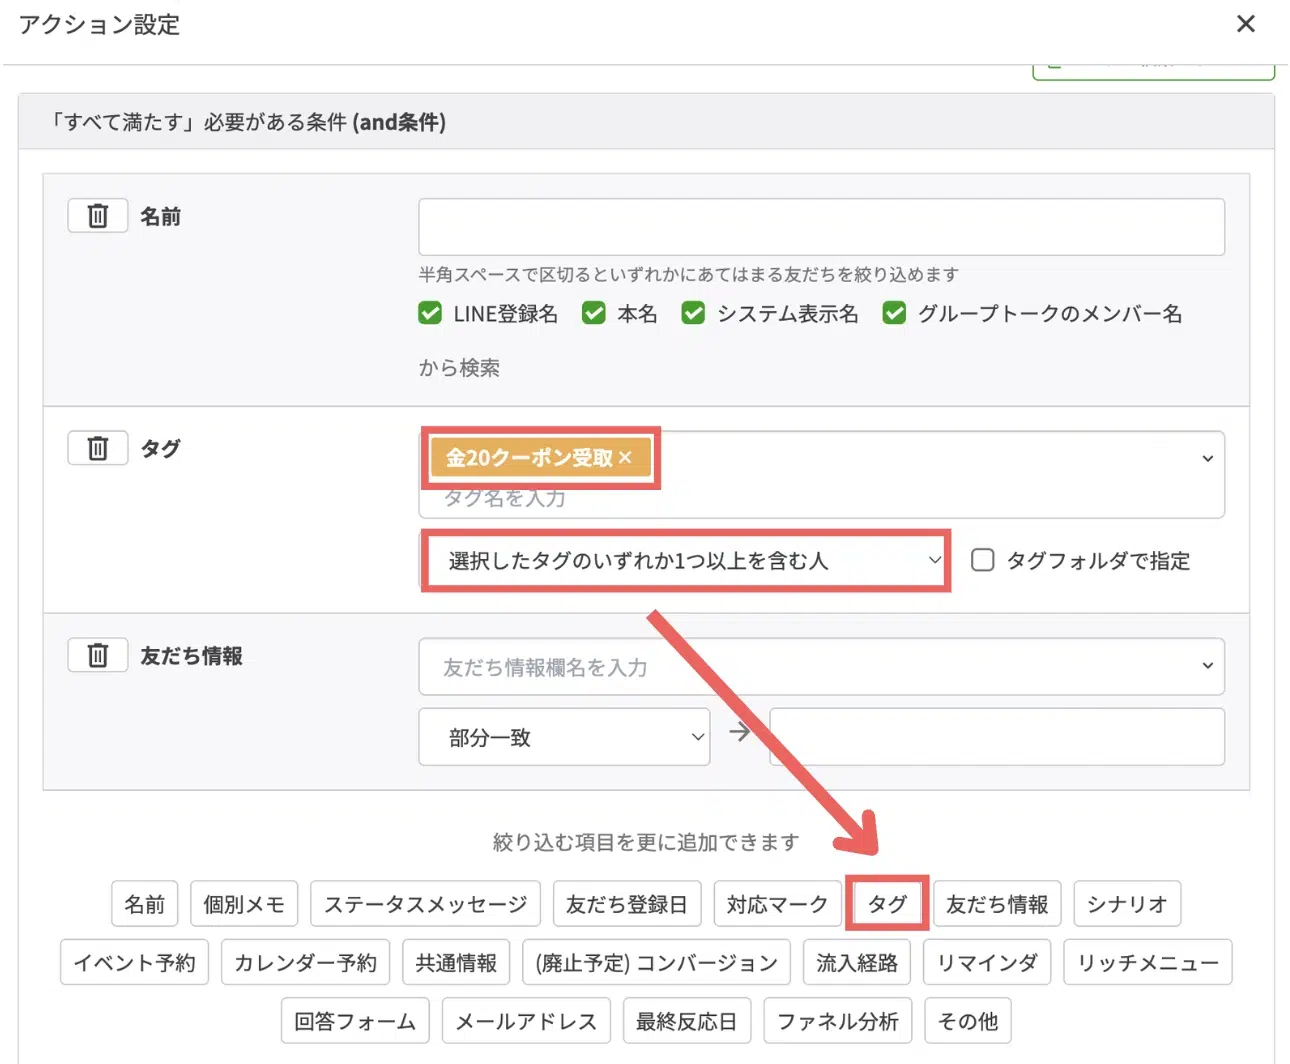Add カレンダー予約 filter item

(x=306, y=963)
